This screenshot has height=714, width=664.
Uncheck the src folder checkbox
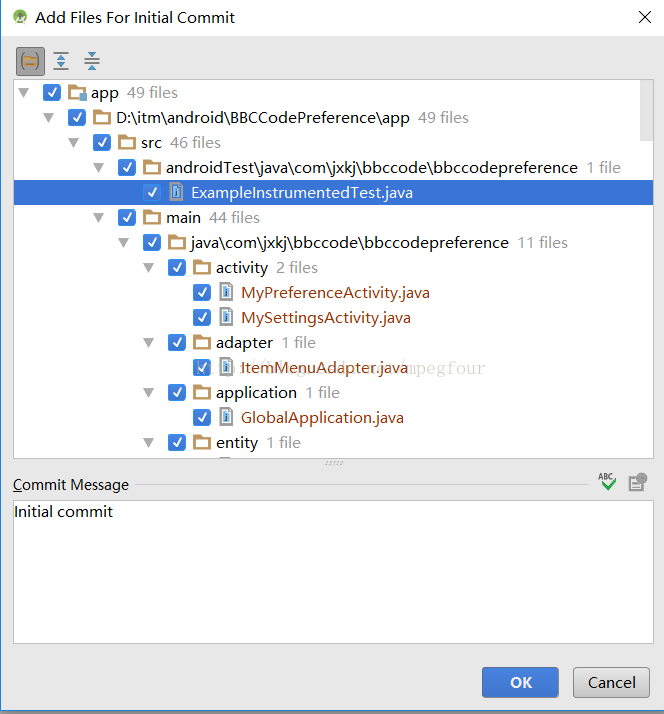coord(102,143)
